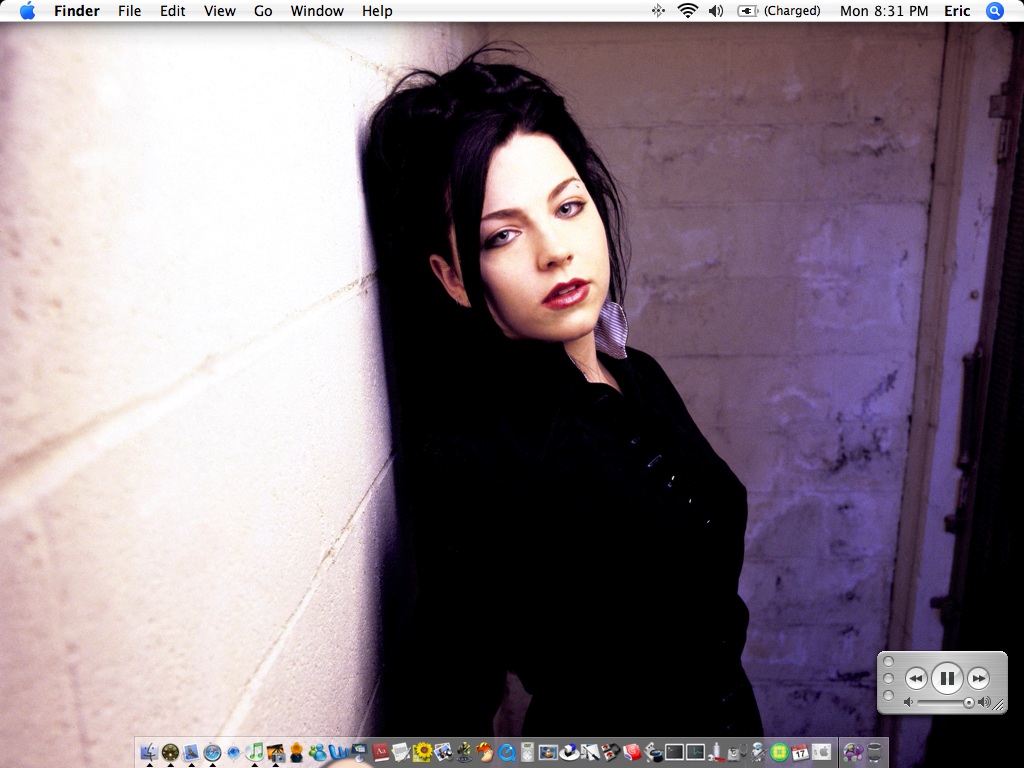Viewport: 1024px width, 768px height.
Task: Open the View menu
Action: click(x=219, y=10)
